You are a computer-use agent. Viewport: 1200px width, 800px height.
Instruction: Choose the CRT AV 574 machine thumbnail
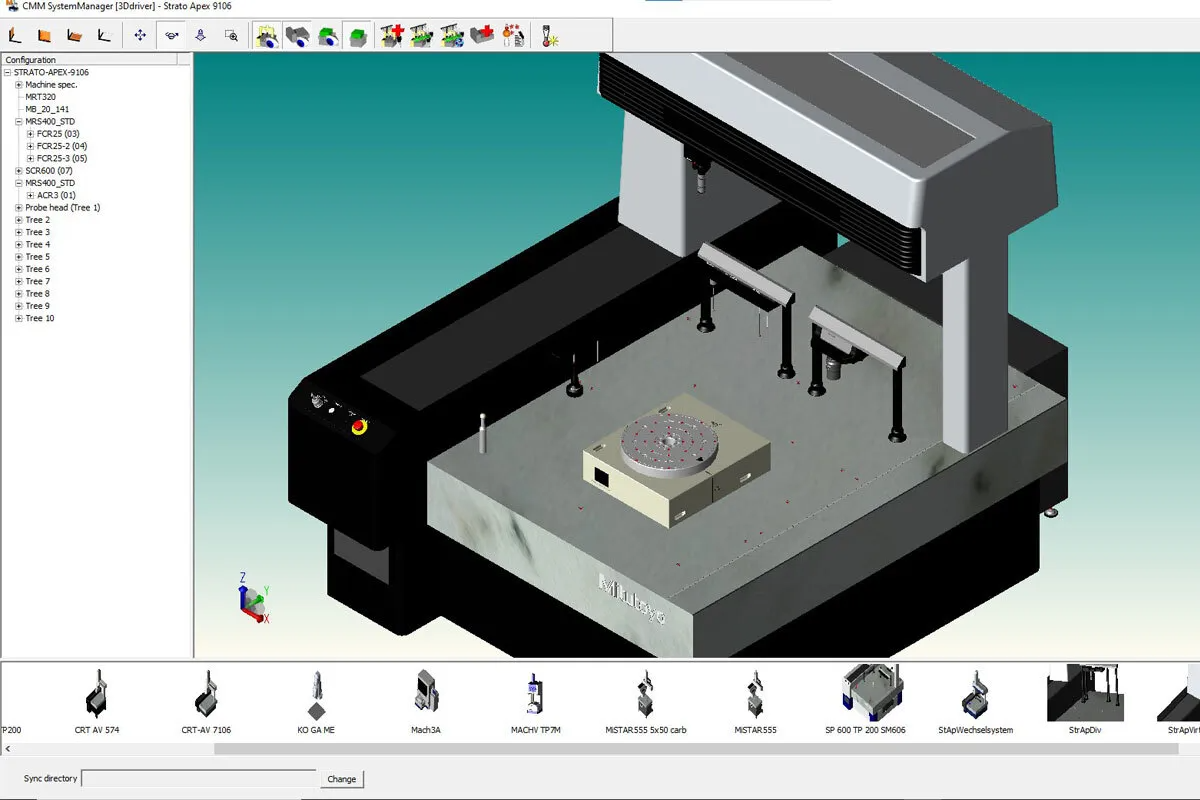(97, 695)
